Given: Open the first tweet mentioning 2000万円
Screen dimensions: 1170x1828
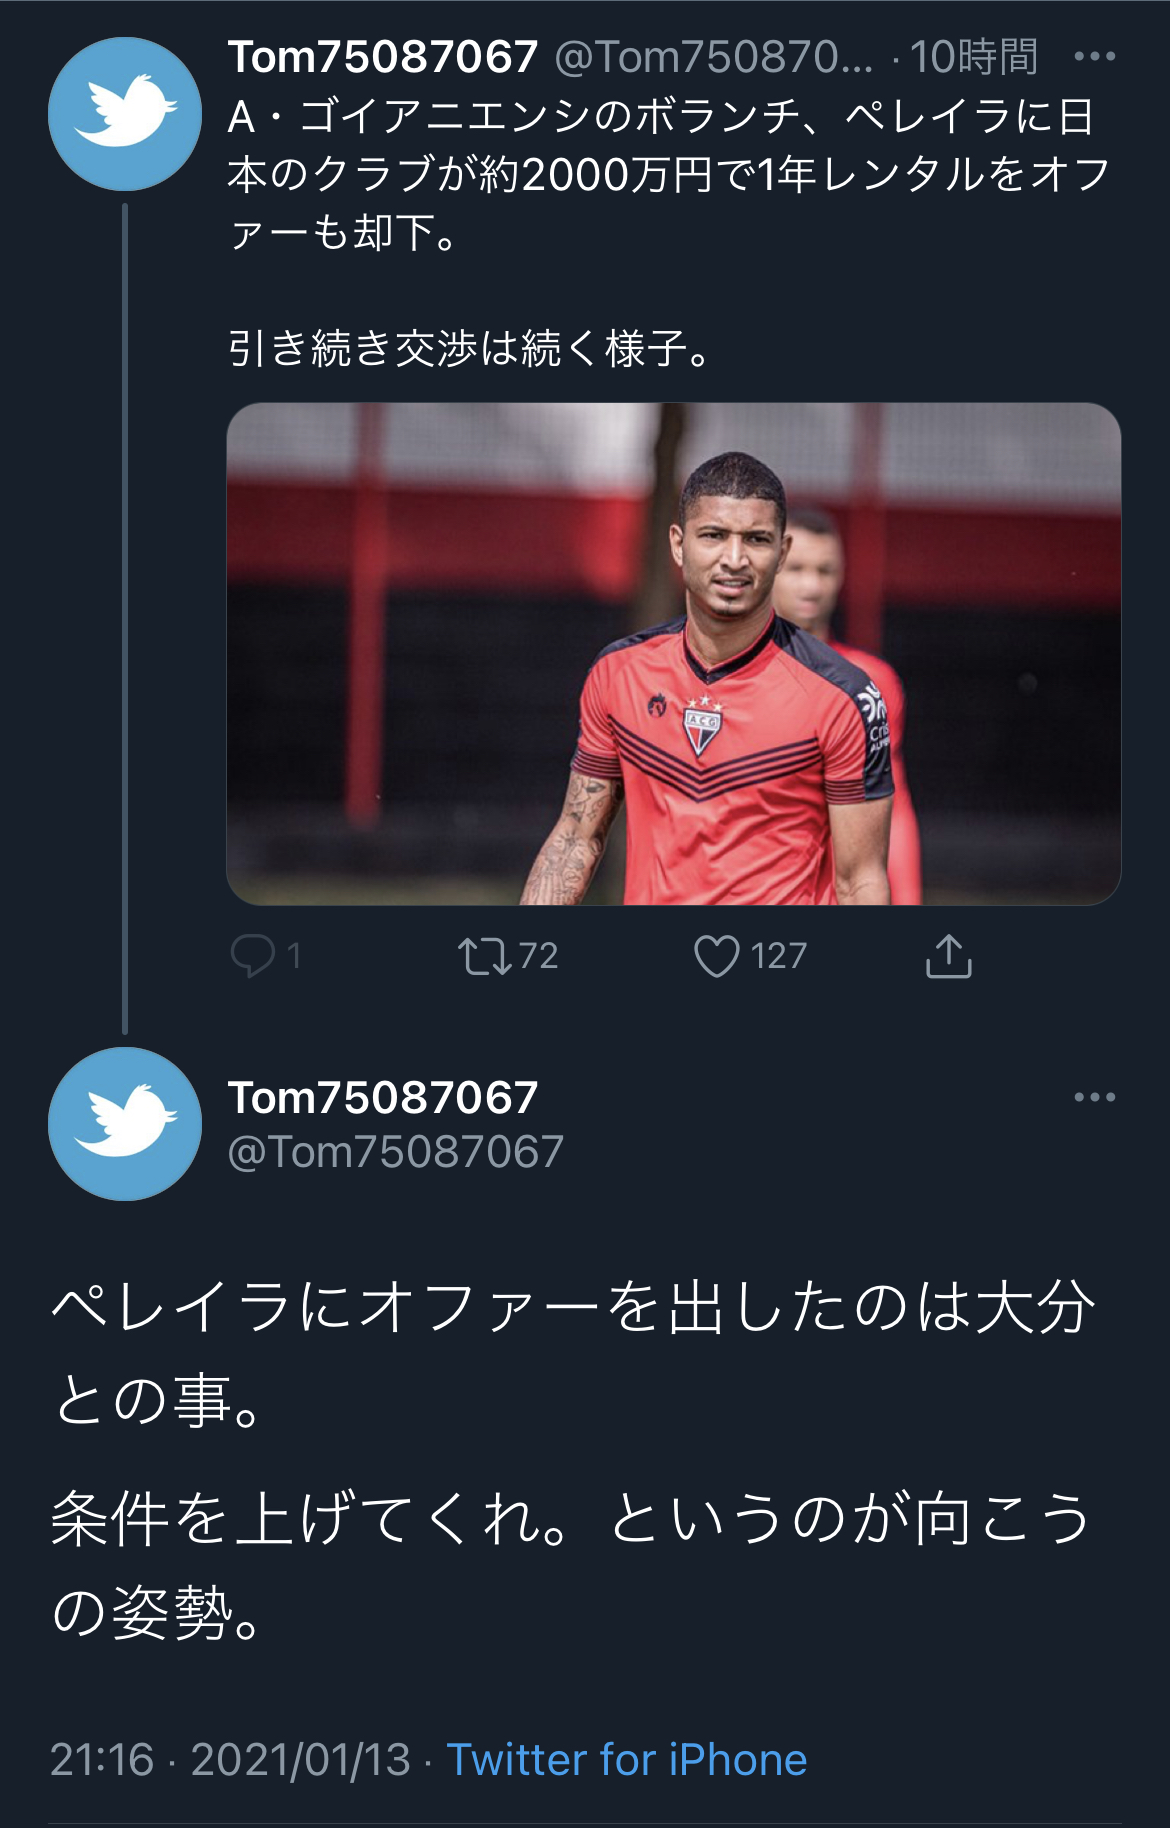Looking at the screenshot, I should pos(668,175).
